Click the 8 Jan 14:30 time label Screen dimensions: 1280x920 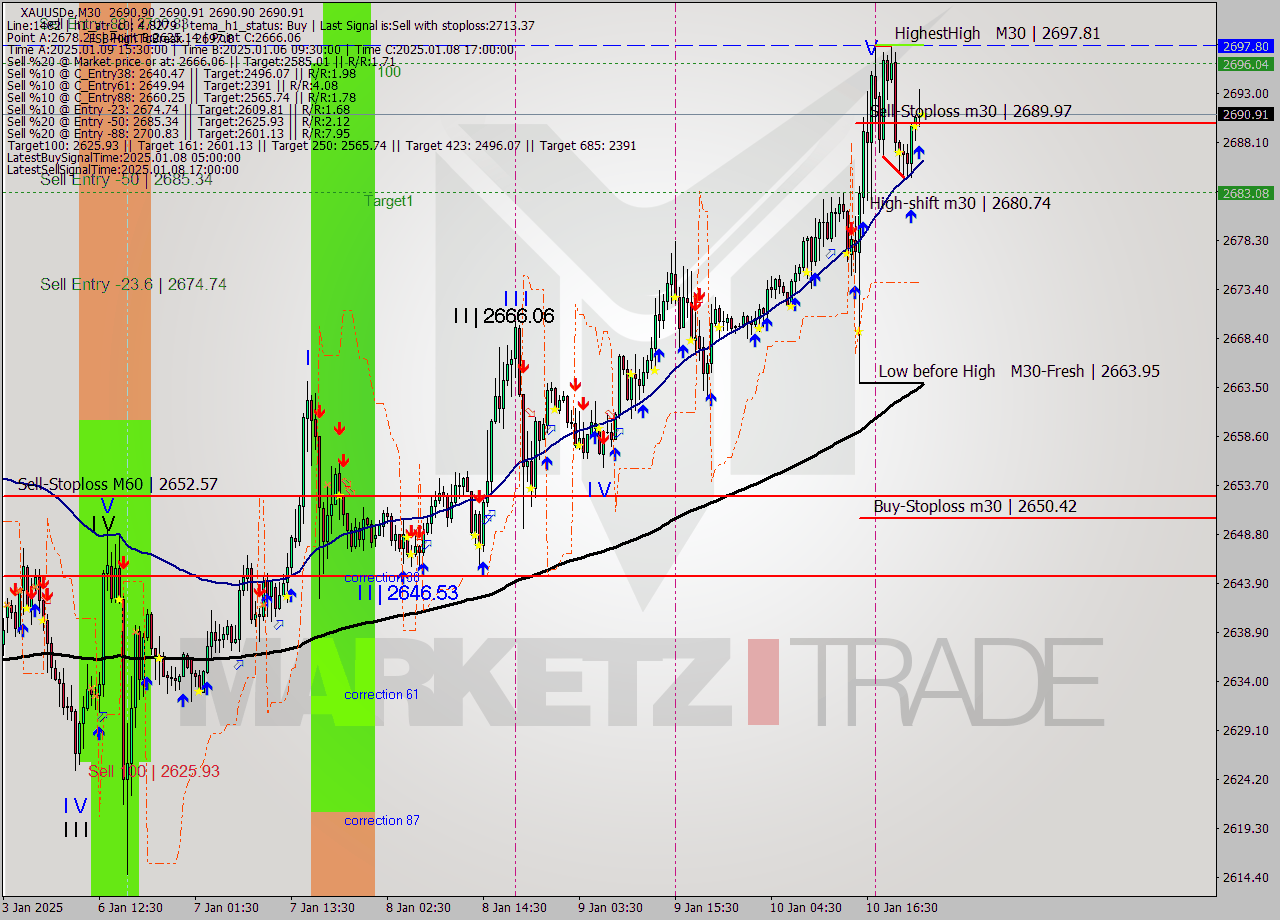click(x=514, y=908)
